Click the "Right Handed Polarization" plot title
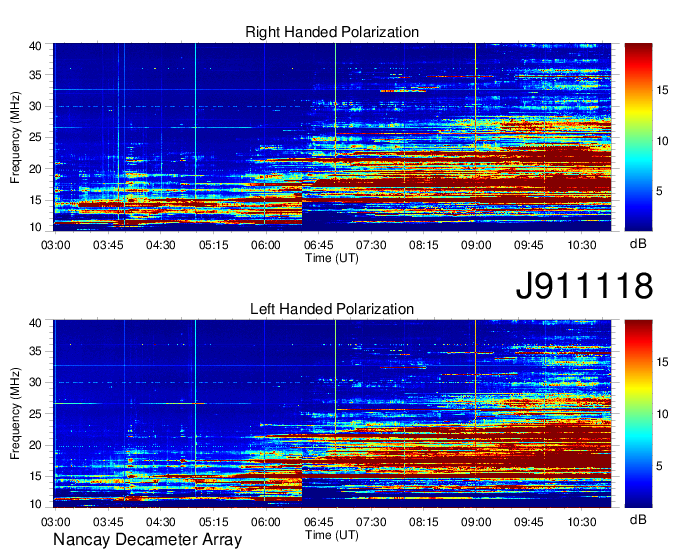 [332, 32]
